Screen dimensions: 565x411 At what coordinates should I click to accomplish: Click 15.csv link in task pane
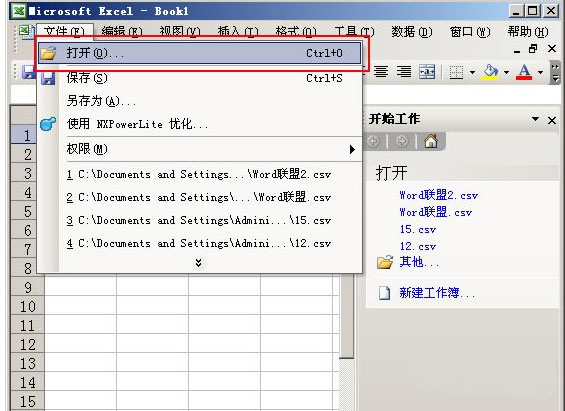(418, 229)
